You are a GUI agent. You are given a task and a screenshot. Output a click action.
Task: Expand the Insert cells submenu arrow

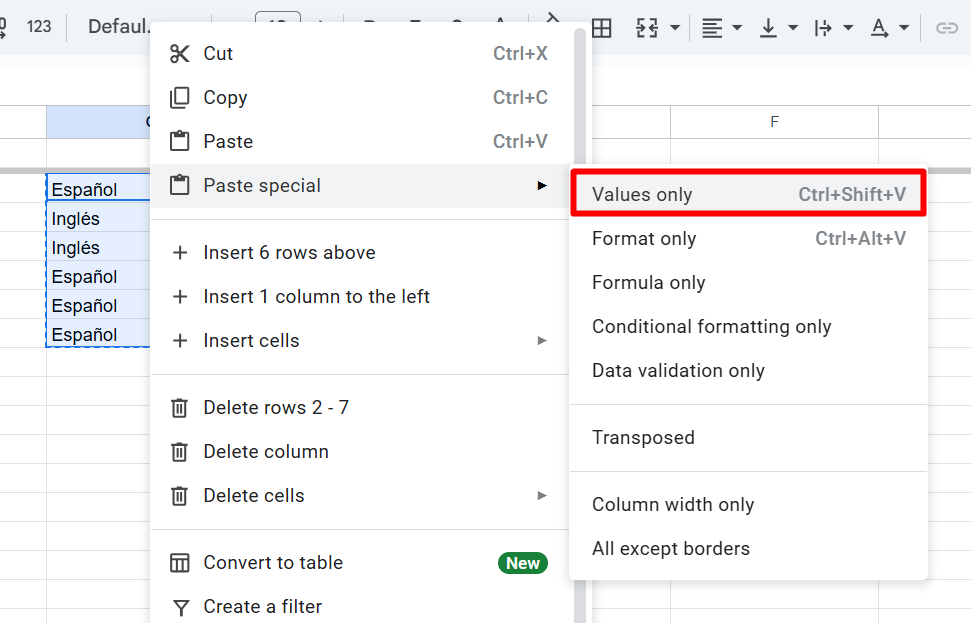(x=542, y=341)
